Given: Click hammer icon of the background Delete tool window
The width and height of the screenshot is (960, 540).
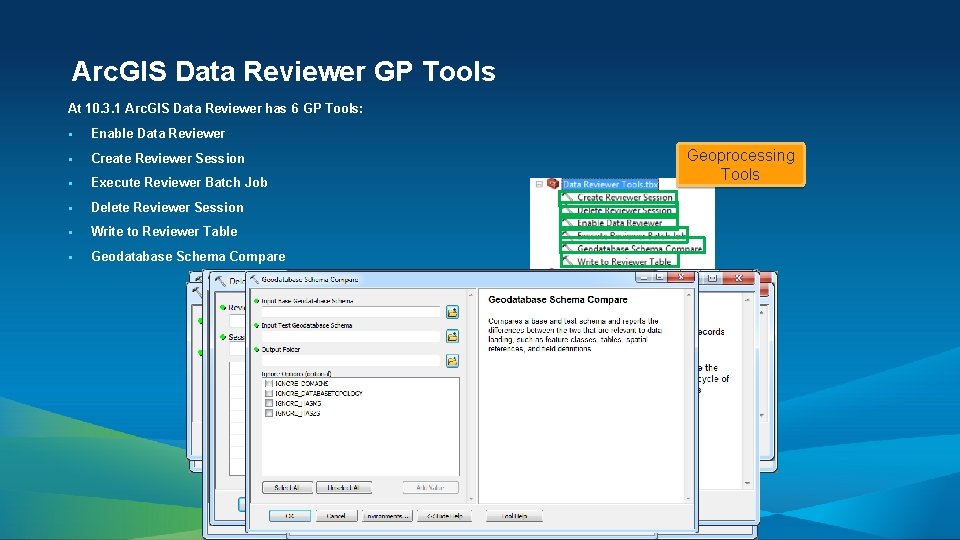Looking at the screenshot, I should pyautogui.click(x=220, y=281).
